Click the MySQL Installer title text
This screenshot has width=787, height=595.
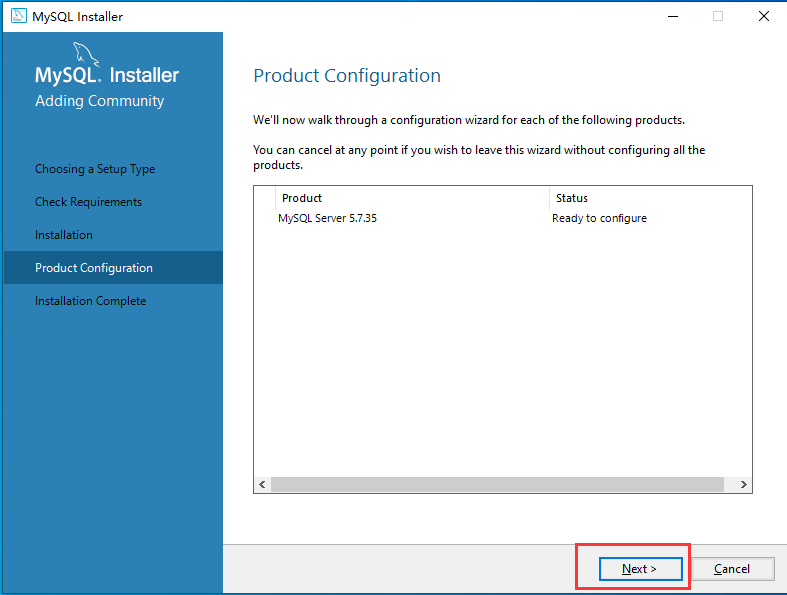click(x=77, y=17)
